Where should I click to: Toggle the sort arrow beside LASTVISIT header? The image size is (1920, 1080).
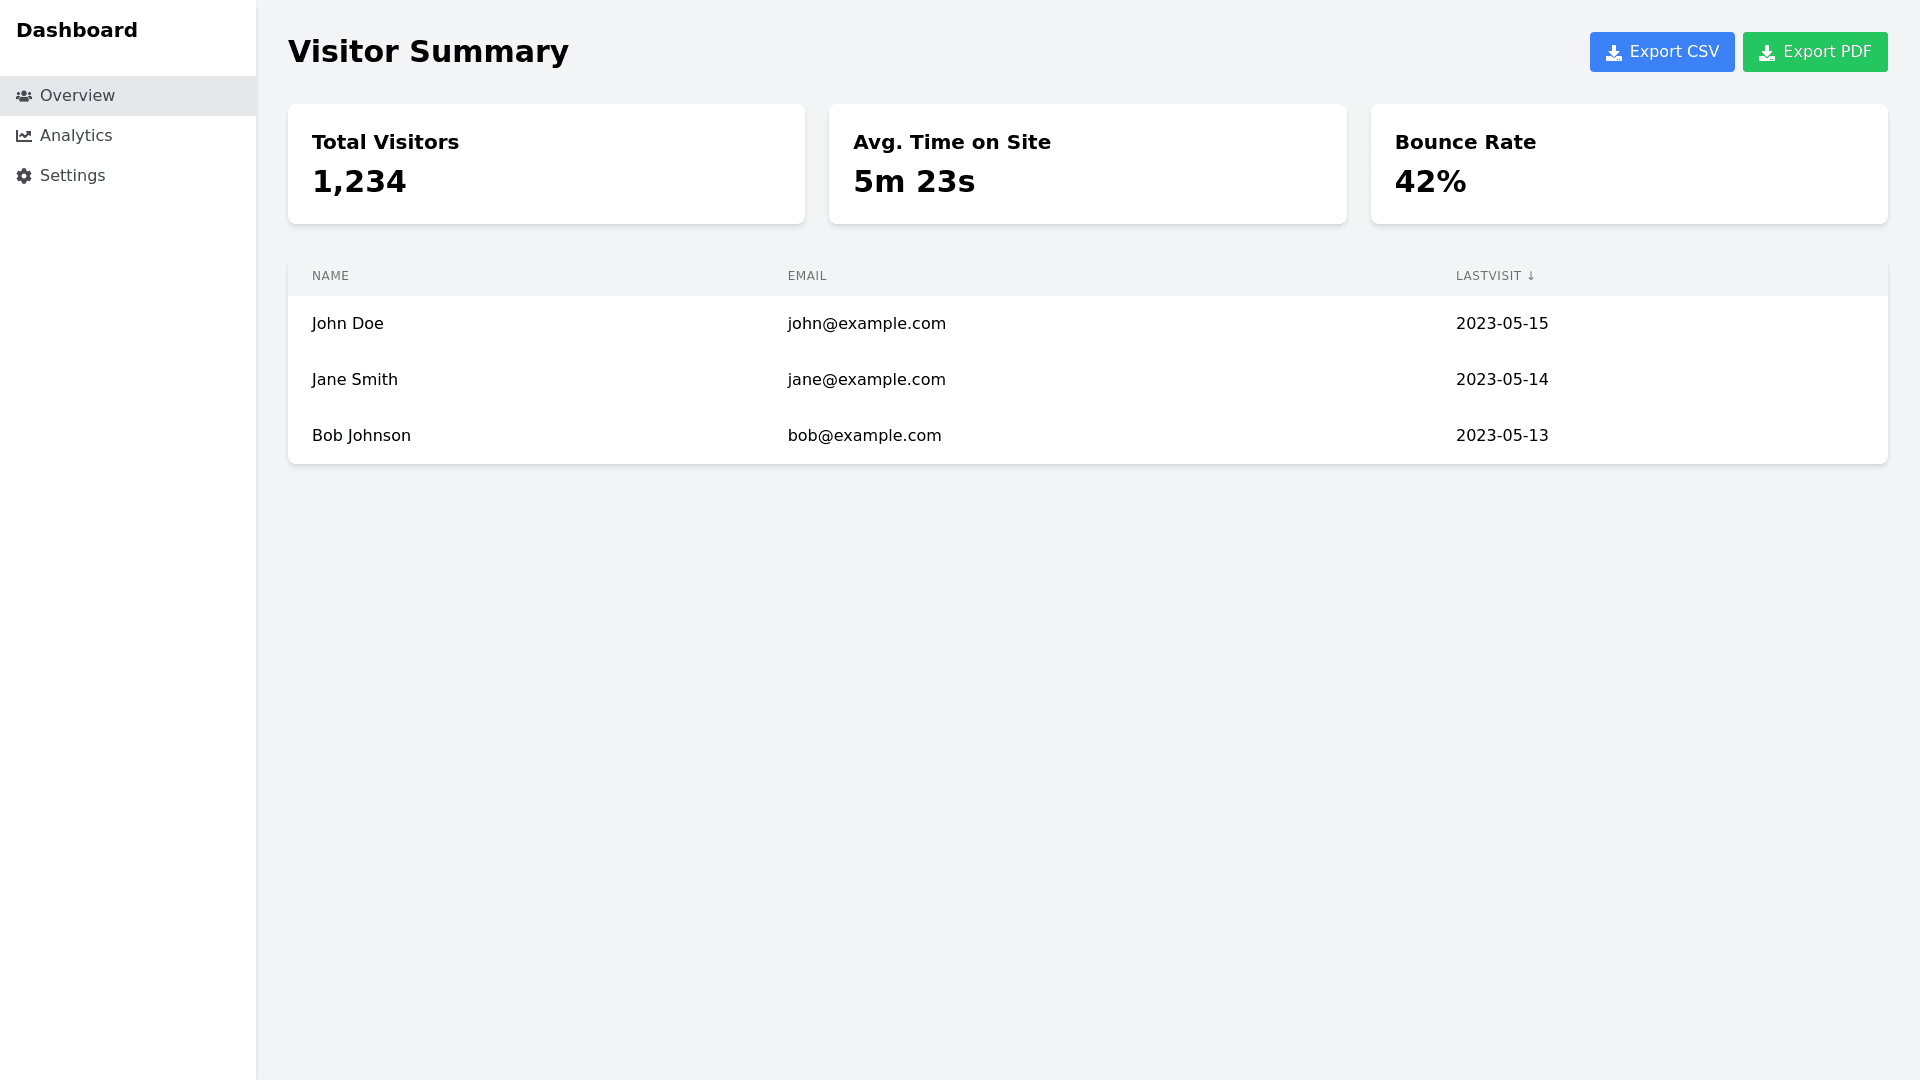click(x=1530, y=276)
